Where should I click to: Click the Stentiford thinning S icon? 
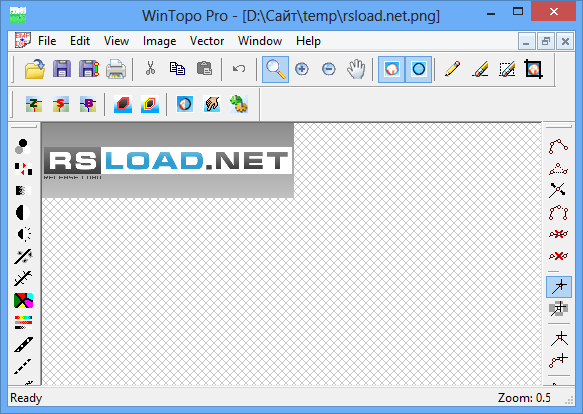click(x=61, y=104)
